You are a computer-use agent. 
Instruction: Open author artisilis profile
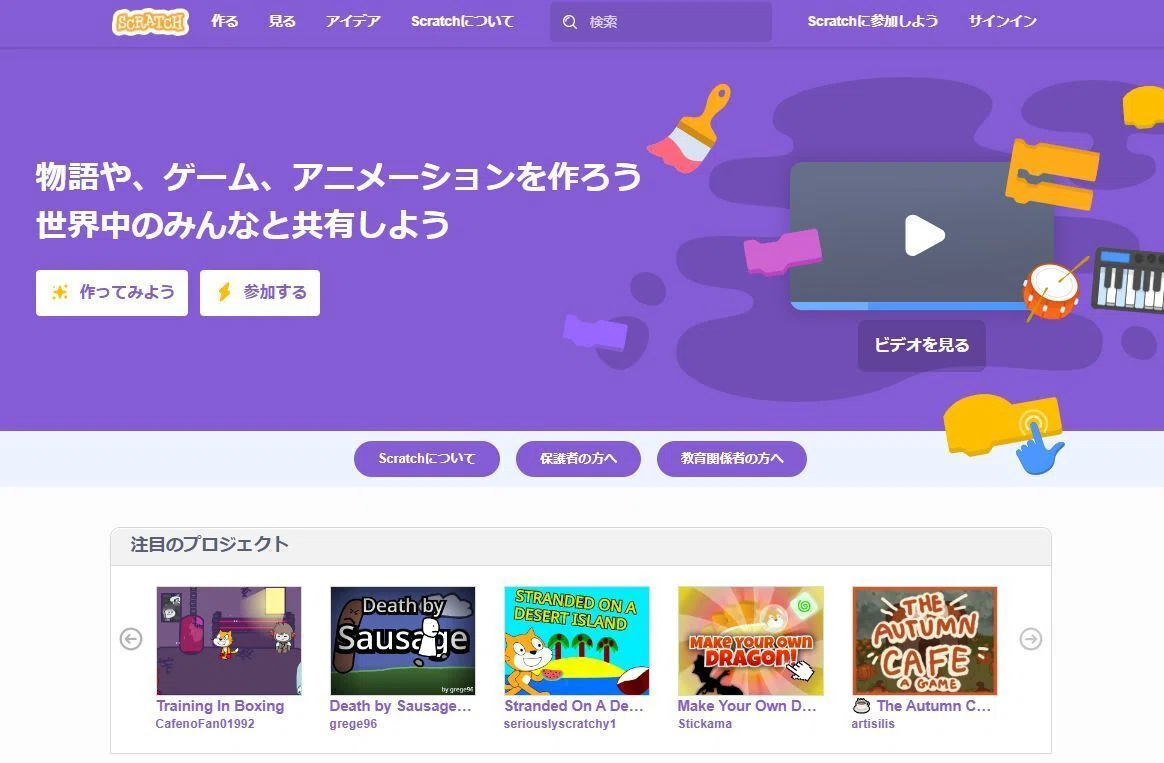pos(873,724)
